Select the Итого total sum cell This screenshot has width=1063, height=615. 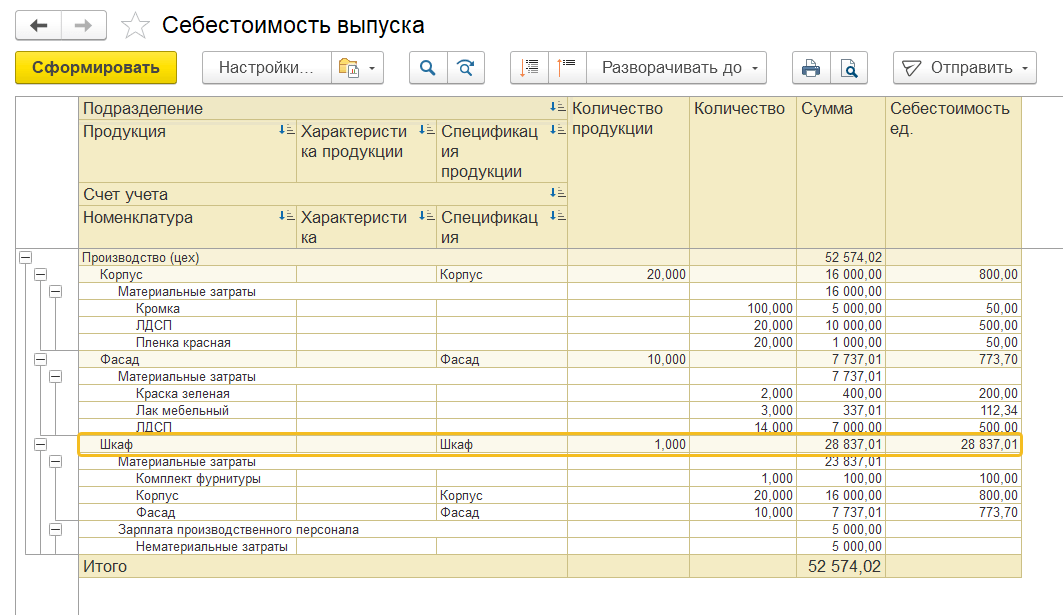tap(840, 567)
